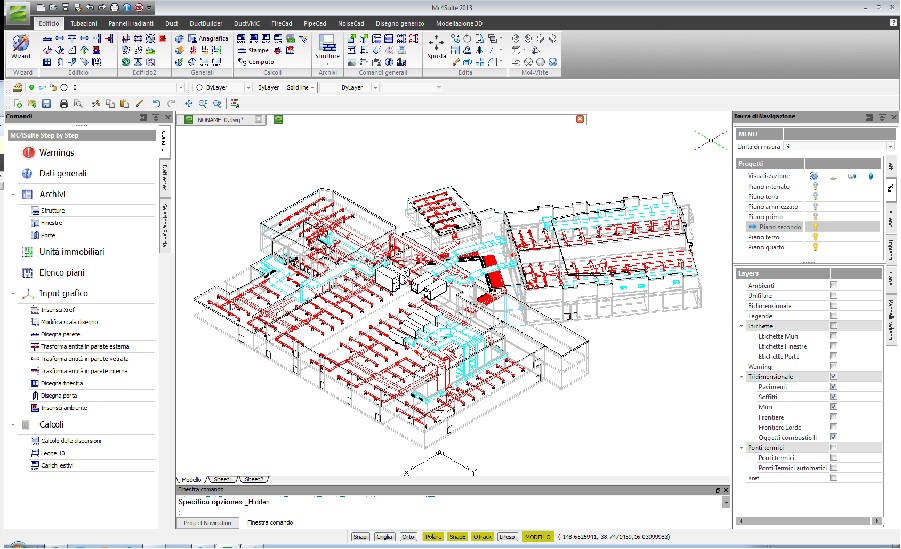Viewport: 901px width, 549px height.
Task: Open the NoiseCad ribbon tab
Action: [351, 24]
